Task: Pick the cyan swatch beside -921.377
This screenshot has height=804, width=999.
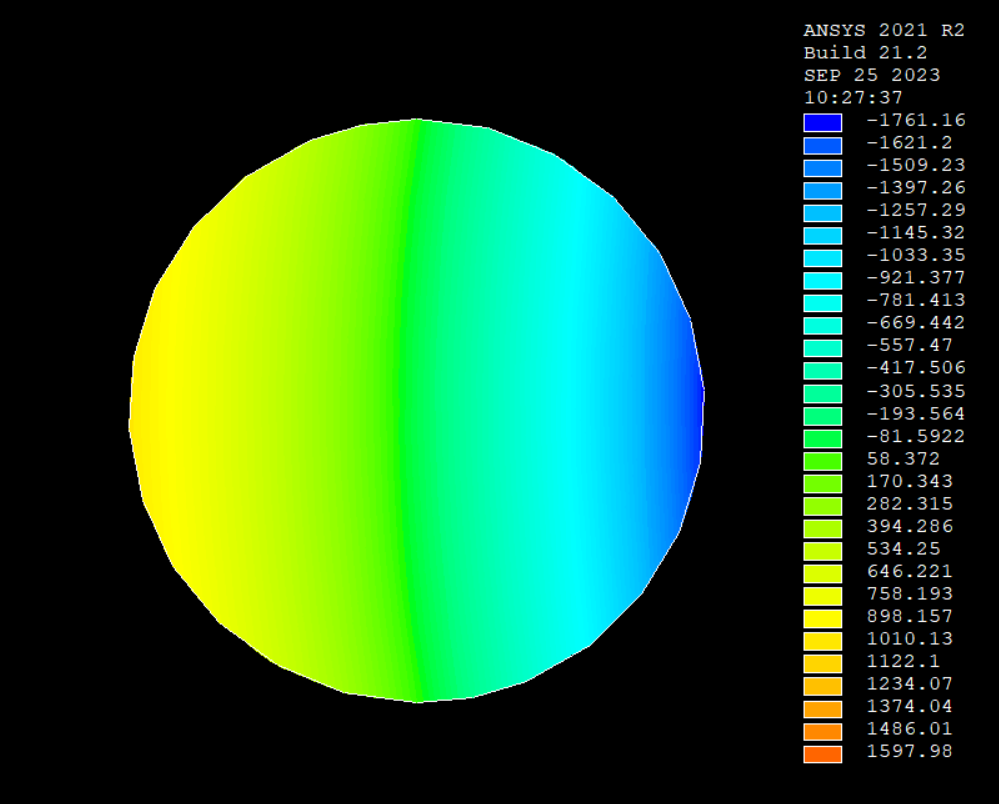Action: coord(823,280)
